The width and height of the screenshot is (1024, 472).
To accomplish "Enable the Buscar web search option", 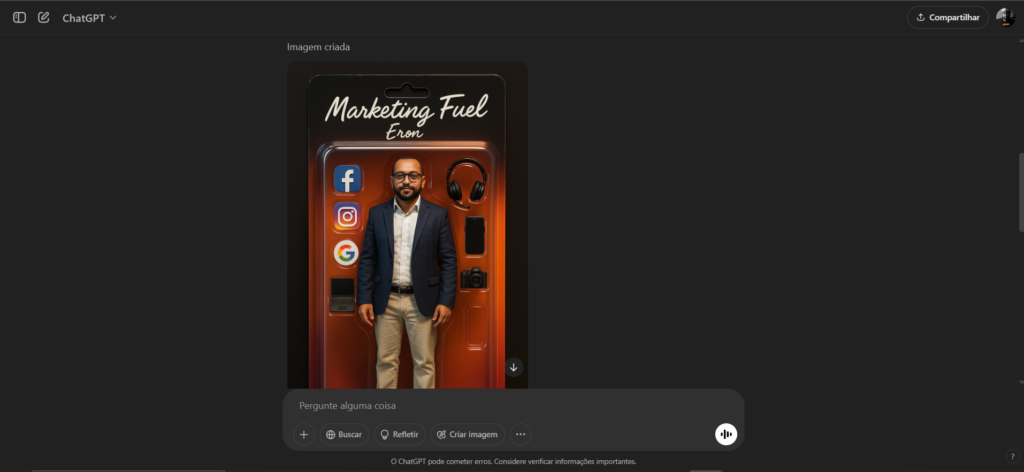I will tap(344, 434).
